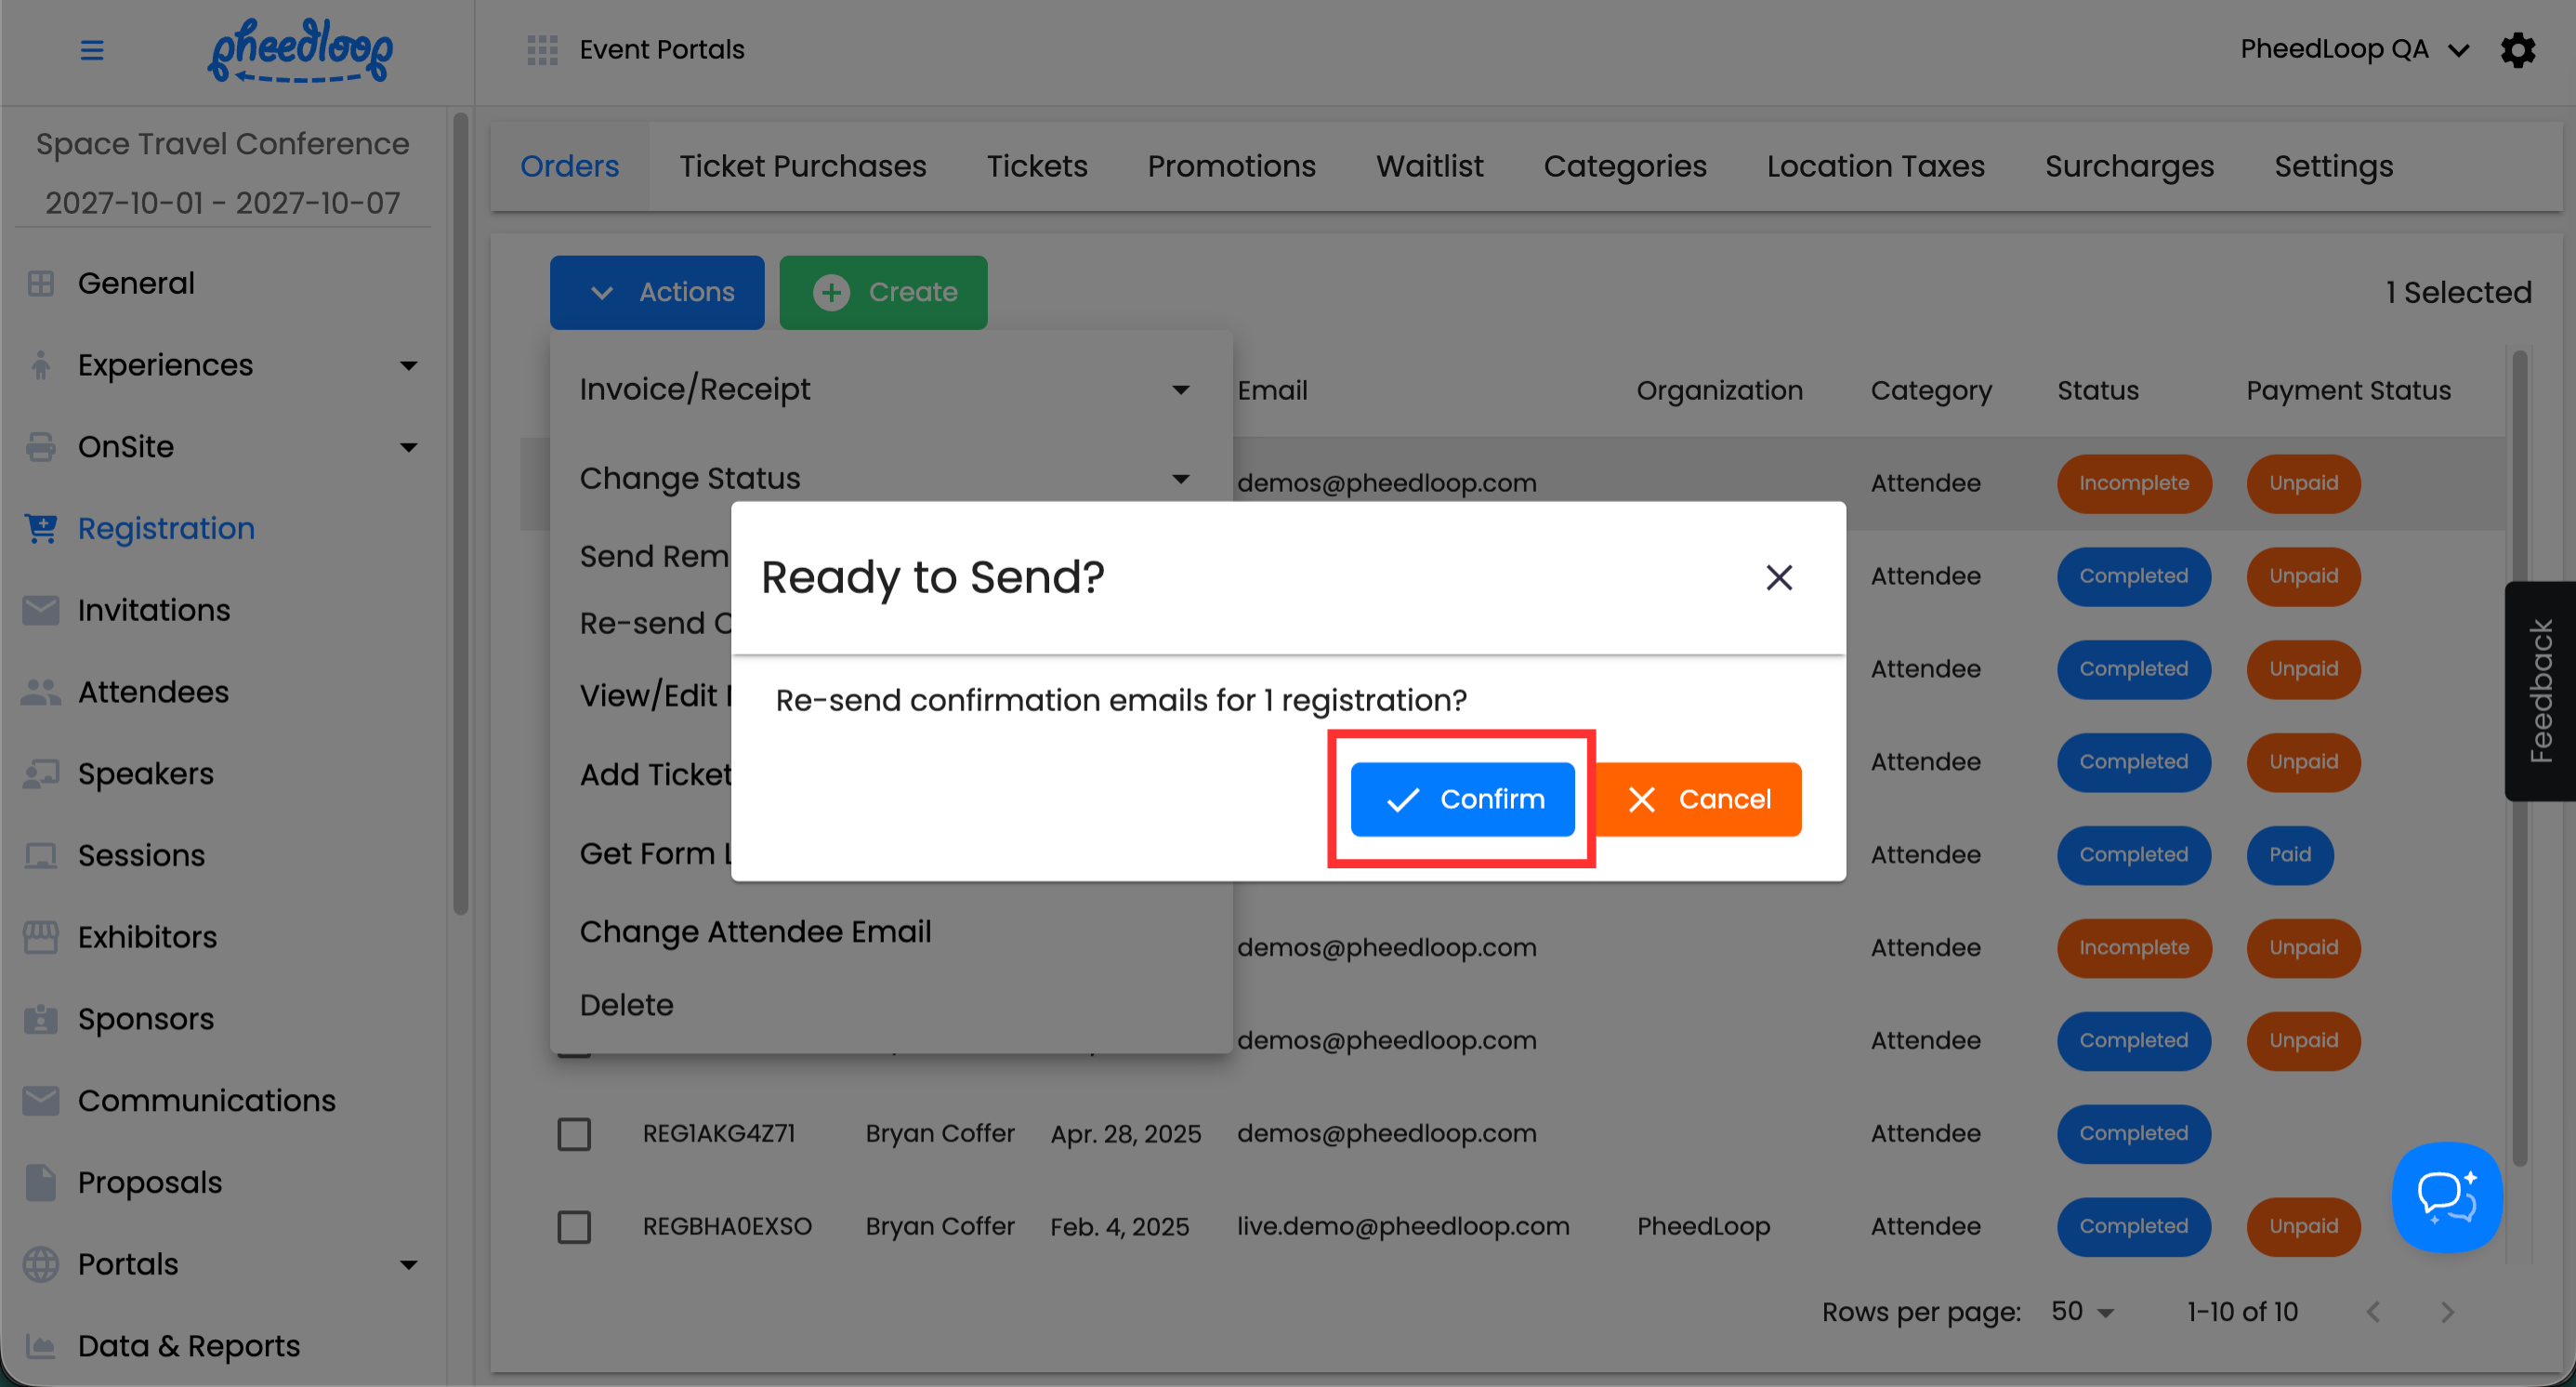
Task: Check the REGBHA0EXSO row checkbox
Action: [x=574, y=1227]
